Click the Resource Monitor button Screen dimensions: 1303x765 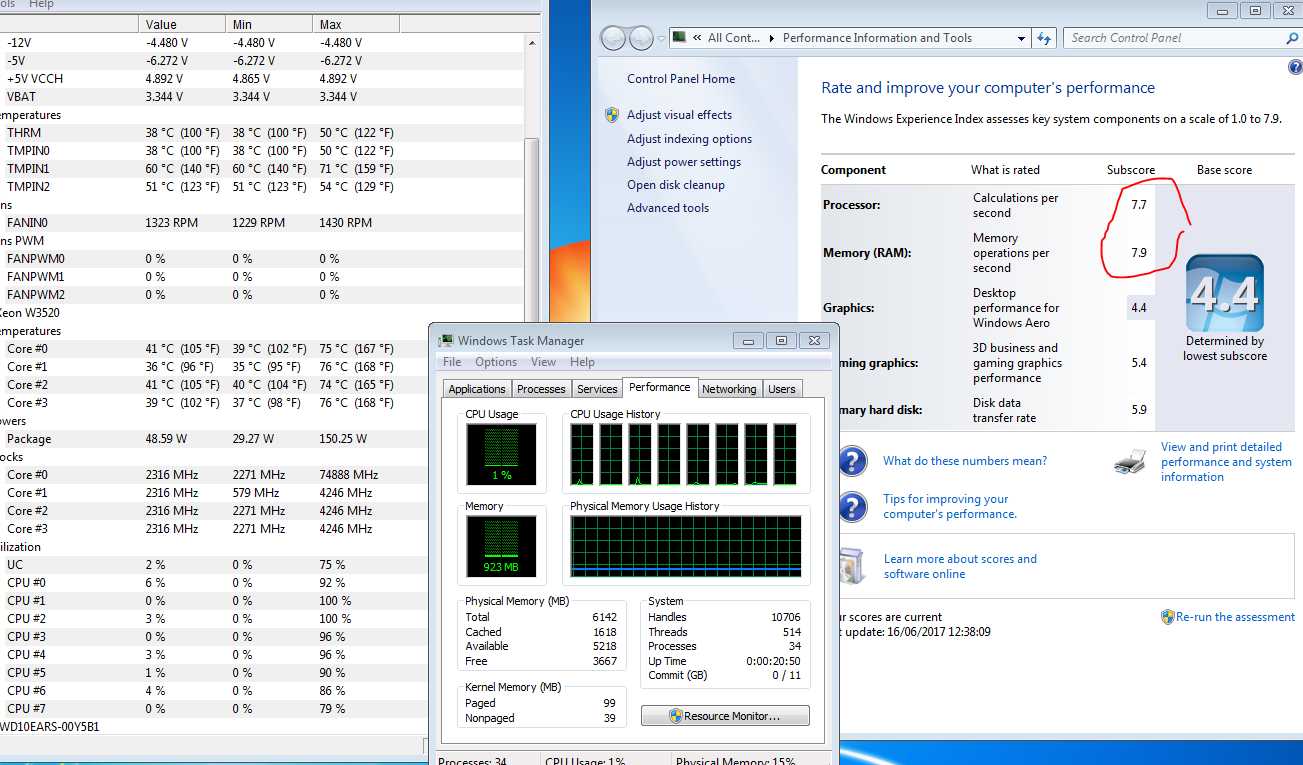point(725,716)
